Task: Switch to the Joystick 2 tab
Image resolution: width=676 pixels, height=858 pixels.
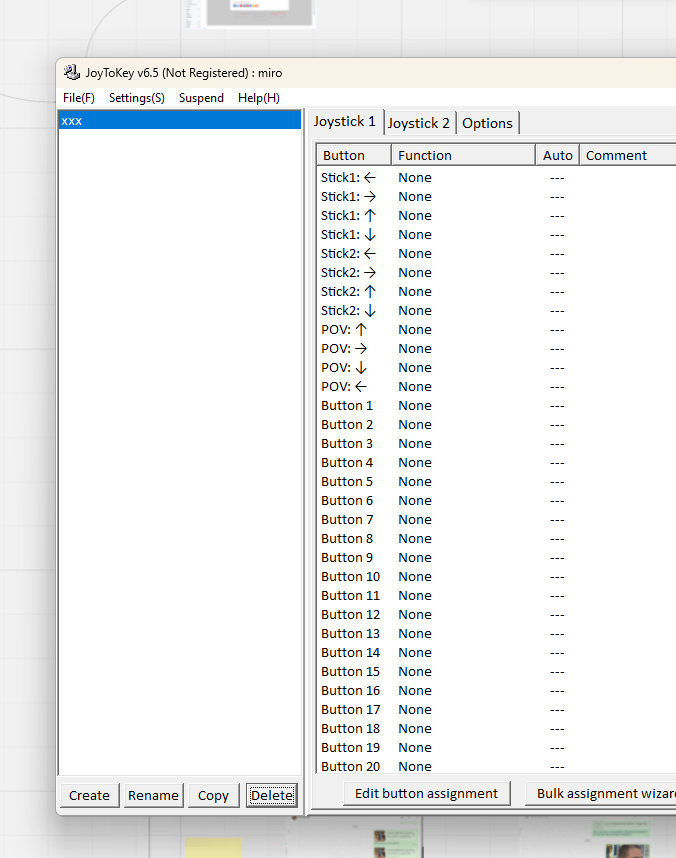Action: pyautogui.click(x=419, y=123)
